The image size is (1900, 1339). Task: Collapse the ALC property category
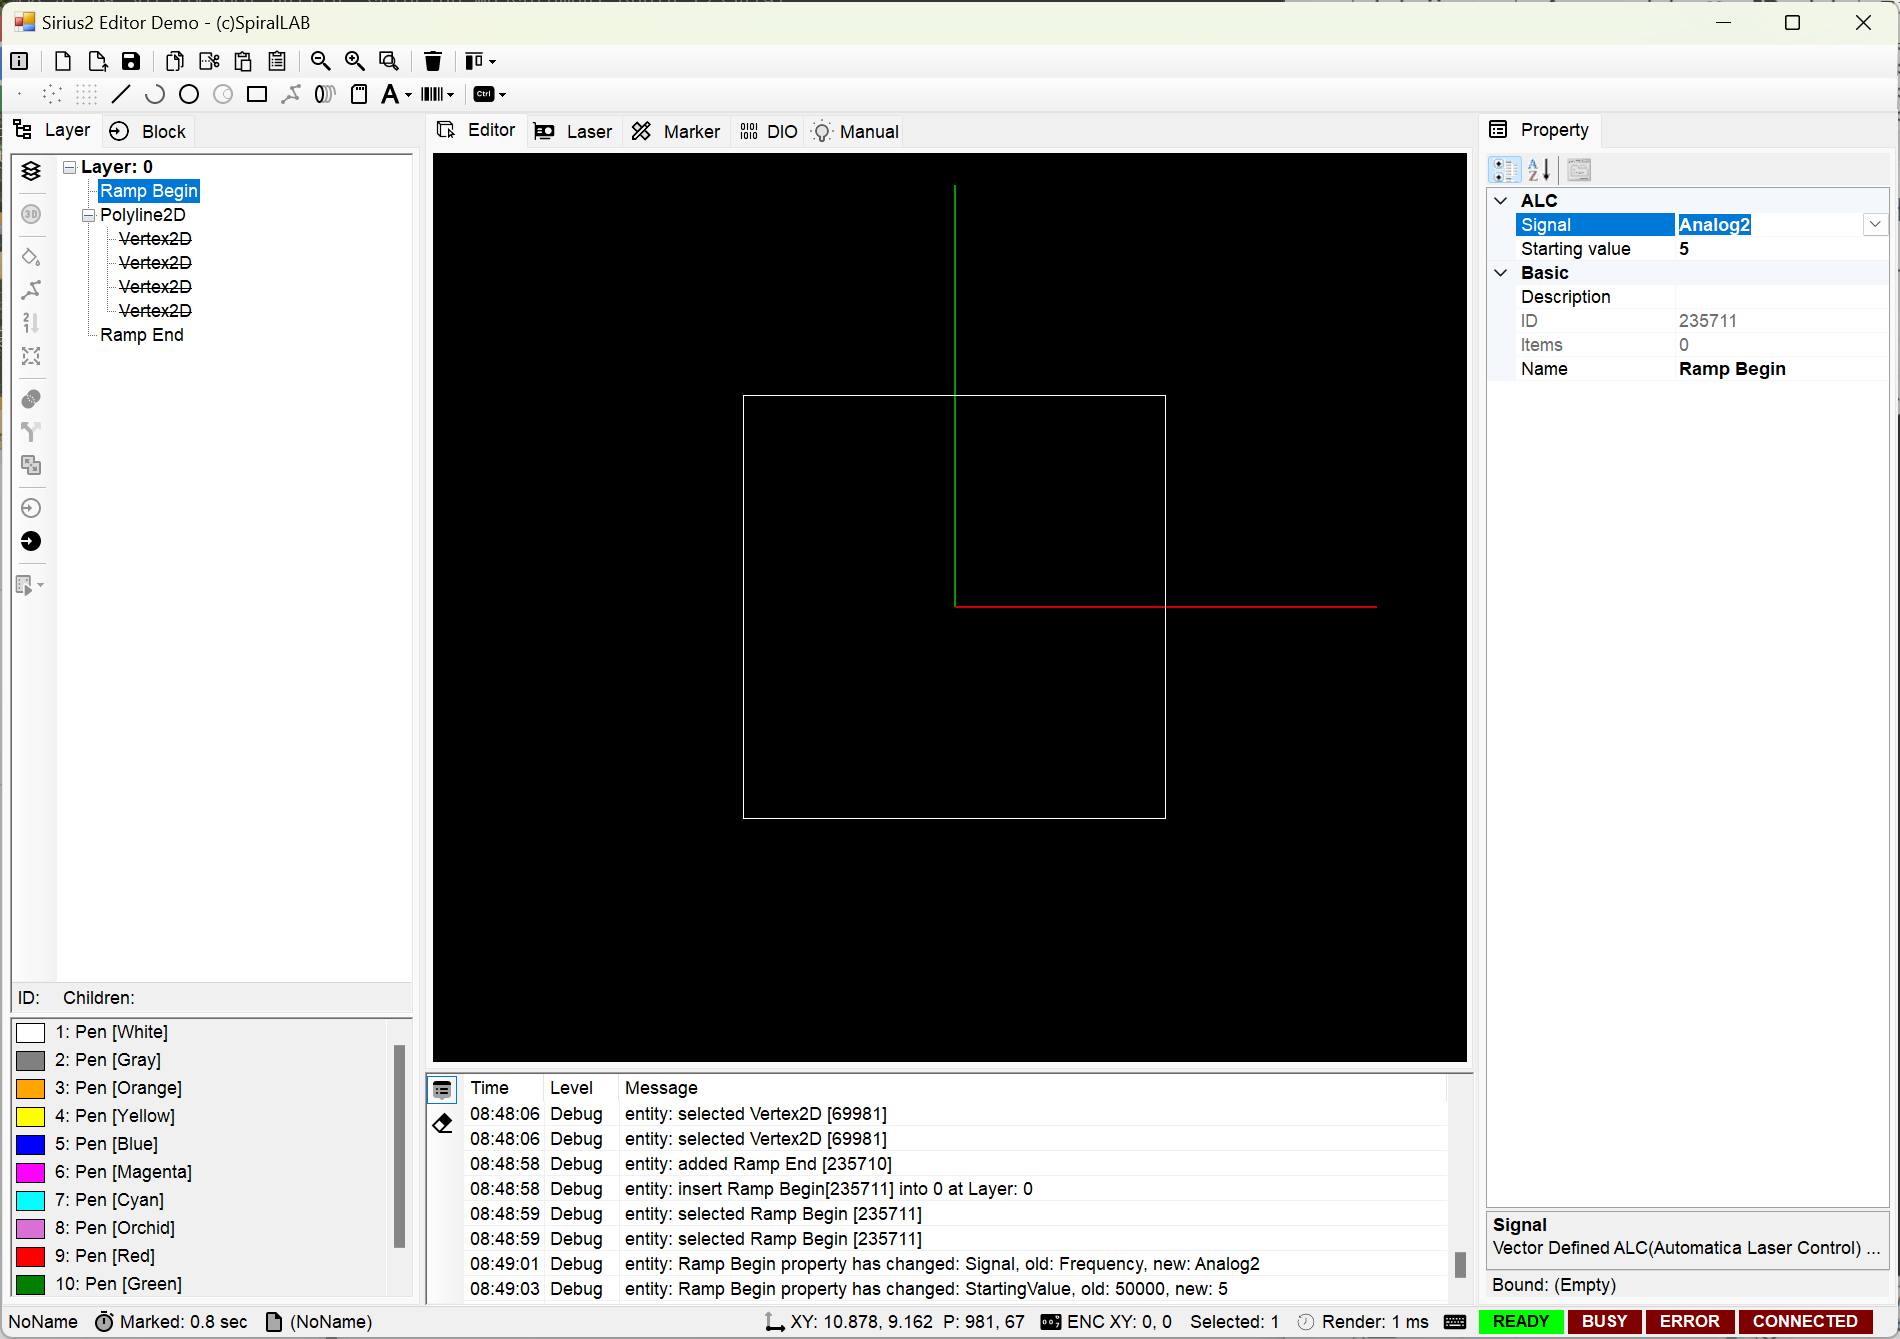(1501, 201)
